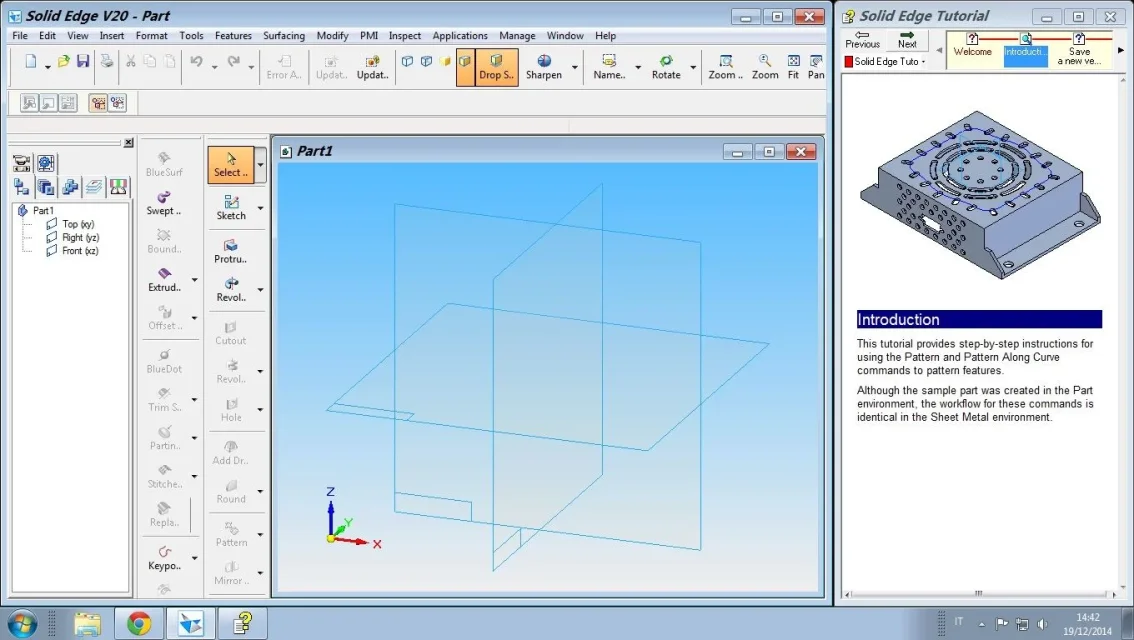
Task: Enable shaded display mode in toolbar
Action: click(446, 62)
